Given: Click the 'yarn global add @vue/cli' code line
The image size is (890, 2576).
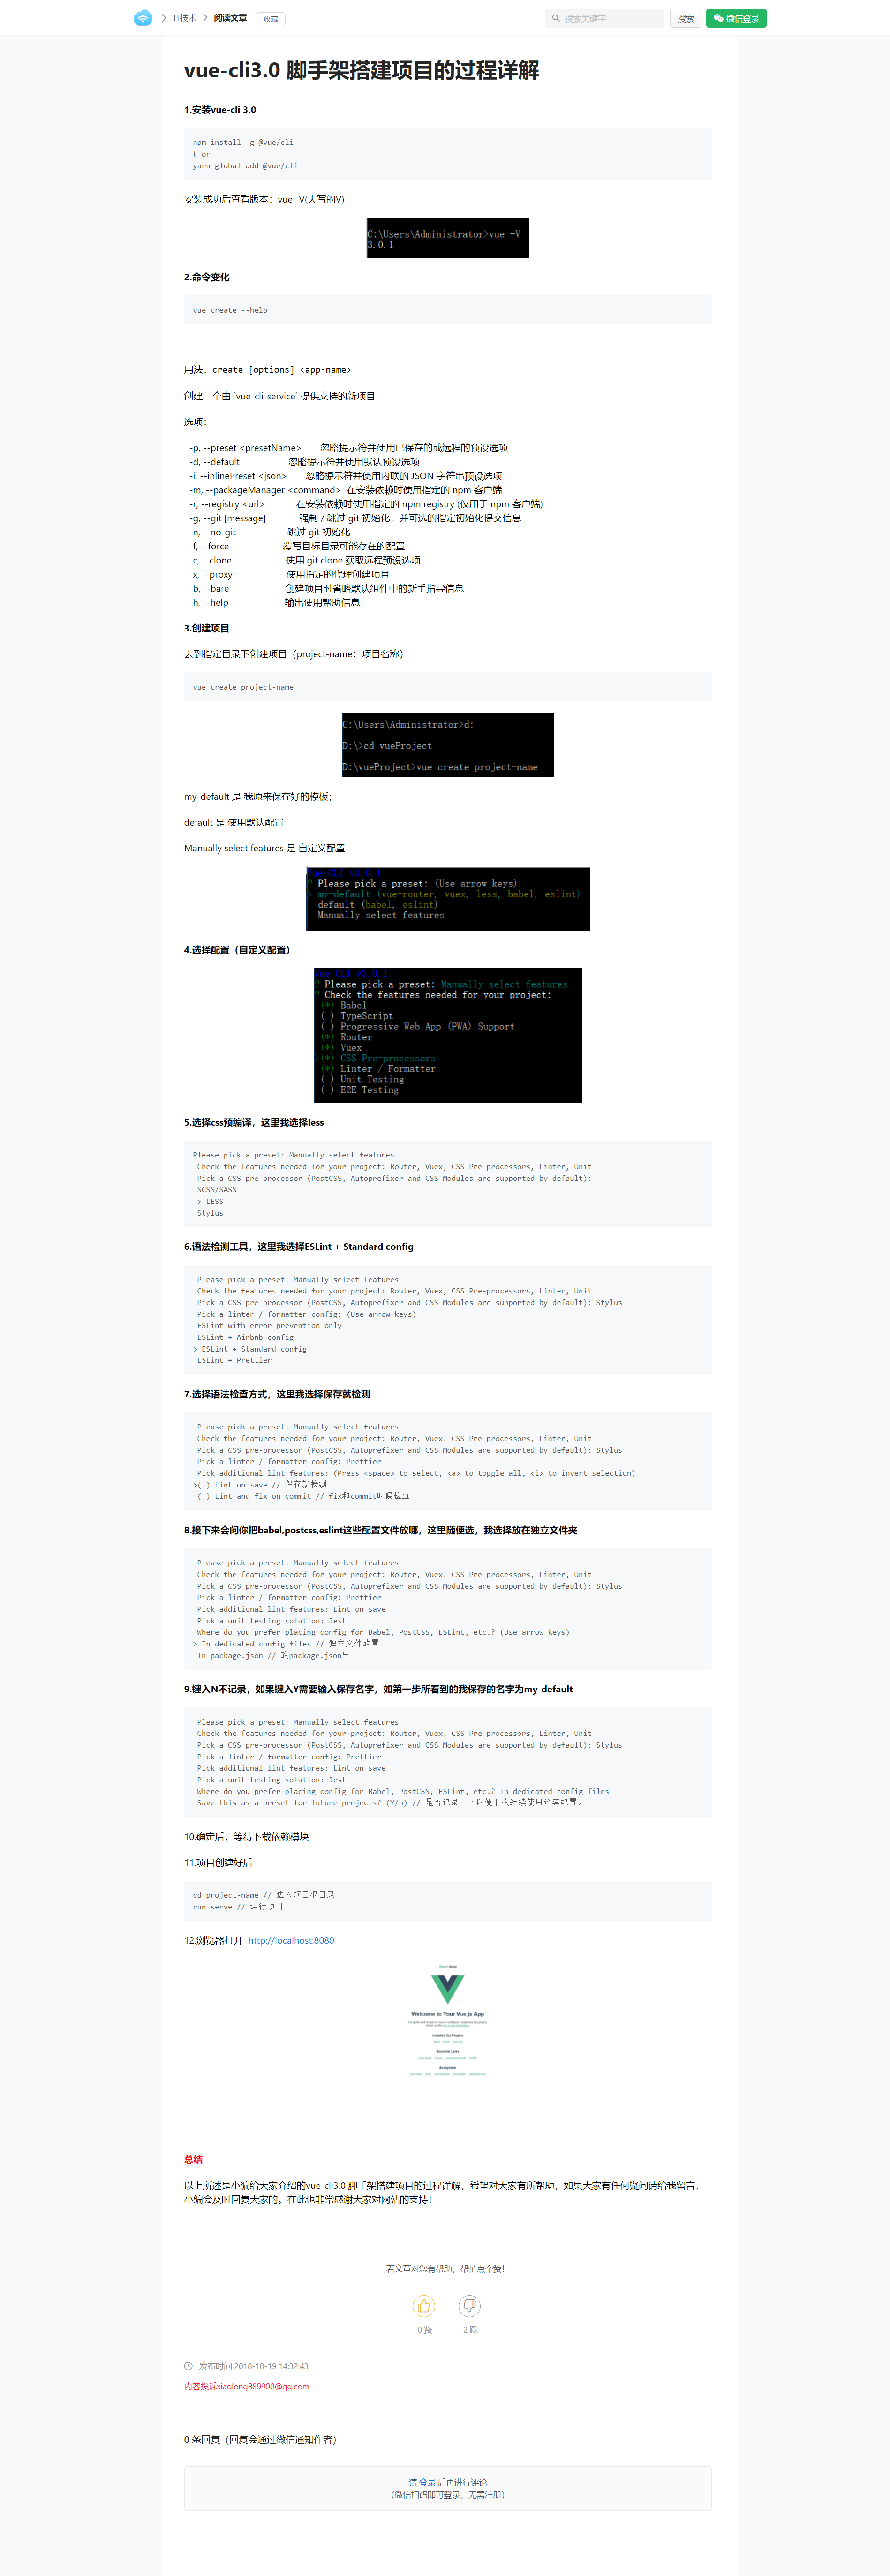Looking at the screenshot, I should point(245,166).
